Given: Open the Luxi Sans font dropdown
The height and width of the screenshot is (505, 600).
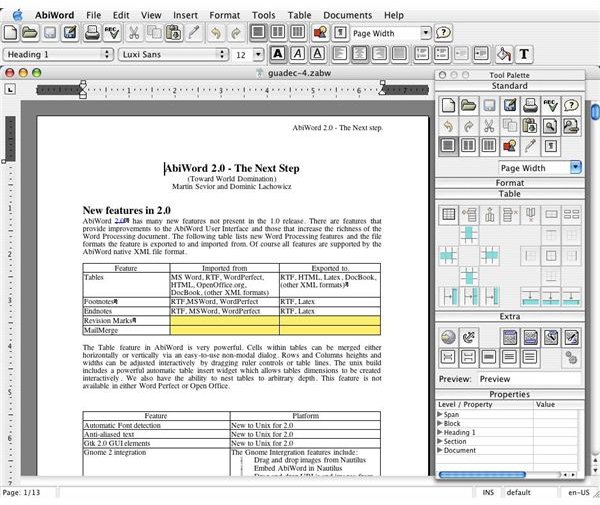Looking at the screenshot, I should (173, 54).
